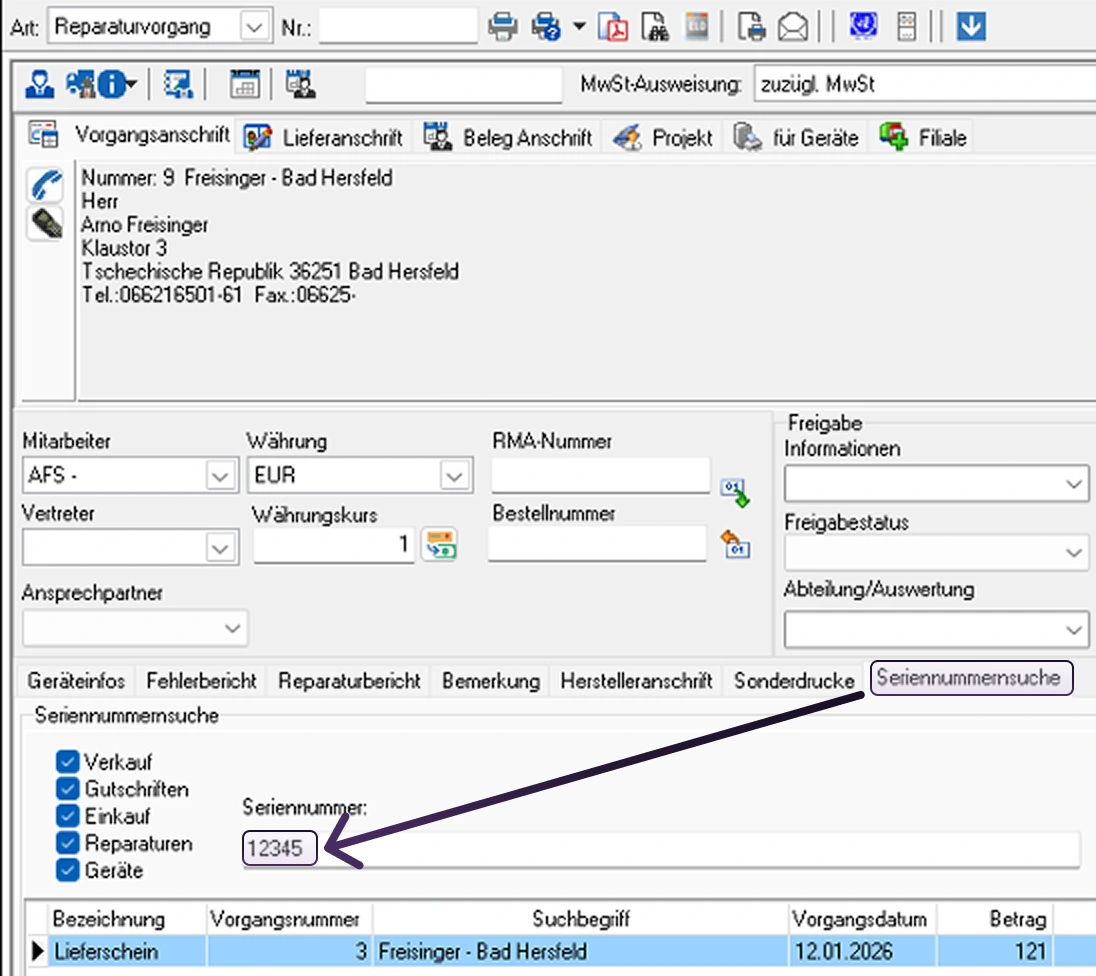Click the PDF export icon
Screen dimensions: 1096x976
613,27
